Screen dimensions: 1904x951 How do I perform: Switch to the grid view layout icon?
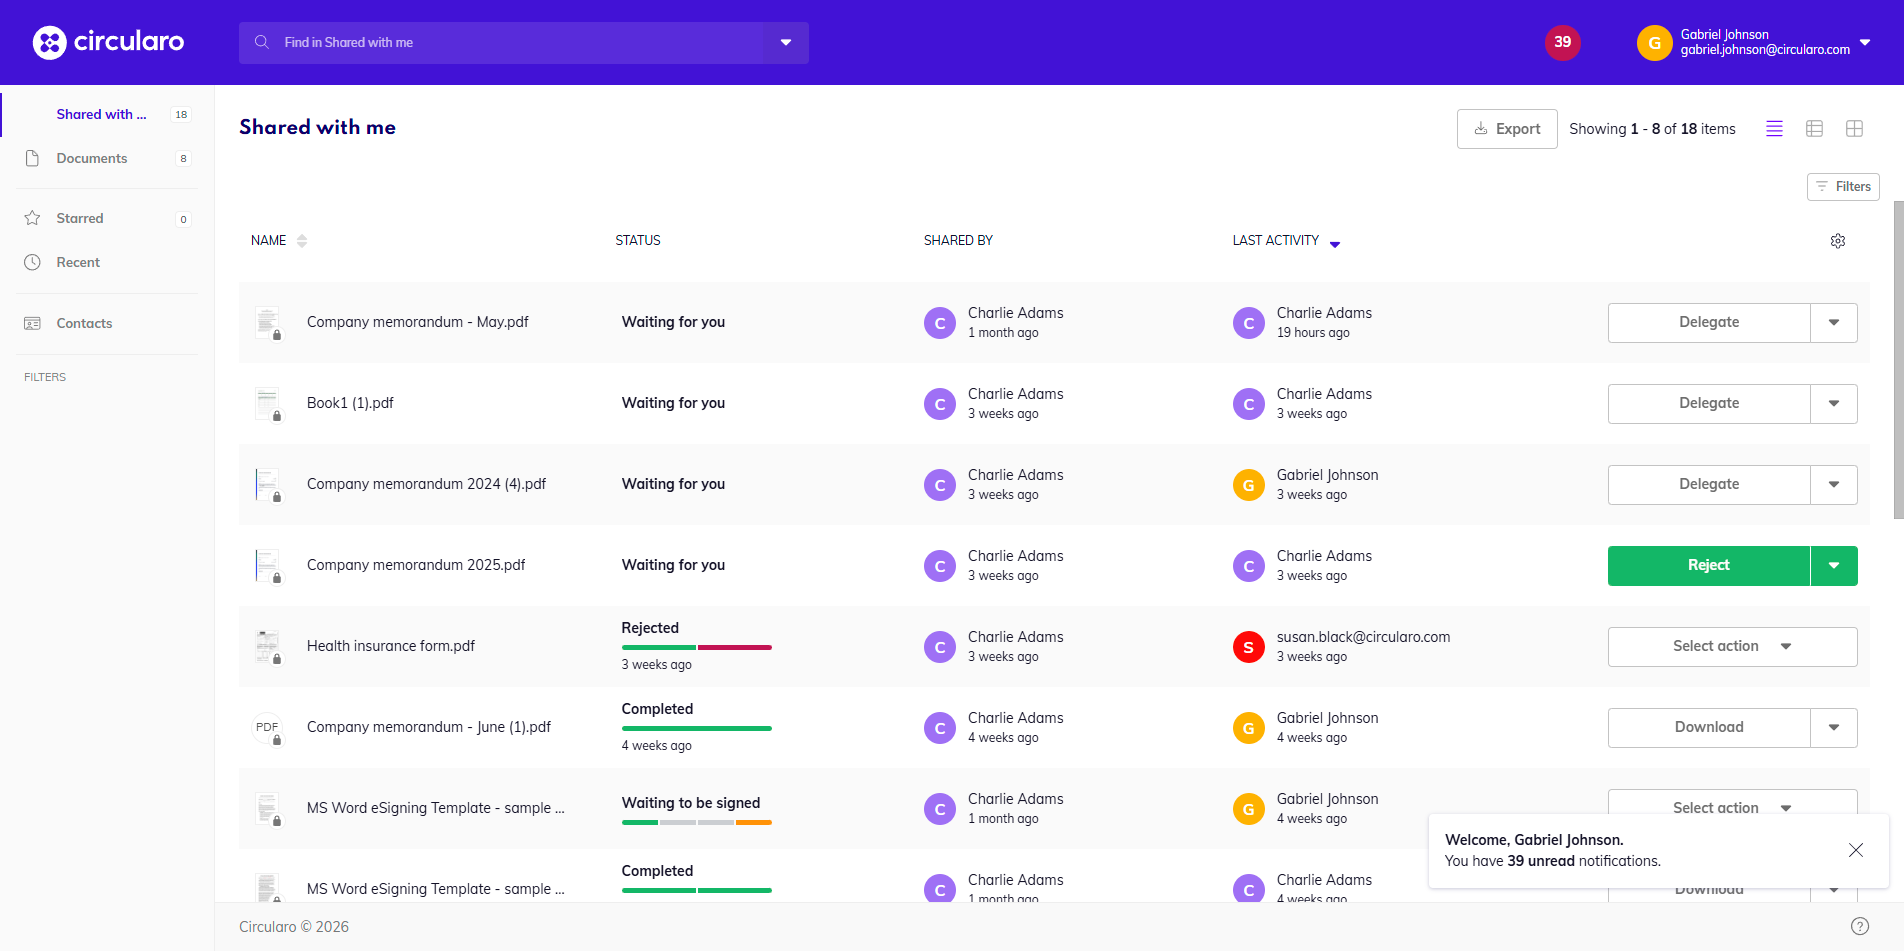(1854, 129)
